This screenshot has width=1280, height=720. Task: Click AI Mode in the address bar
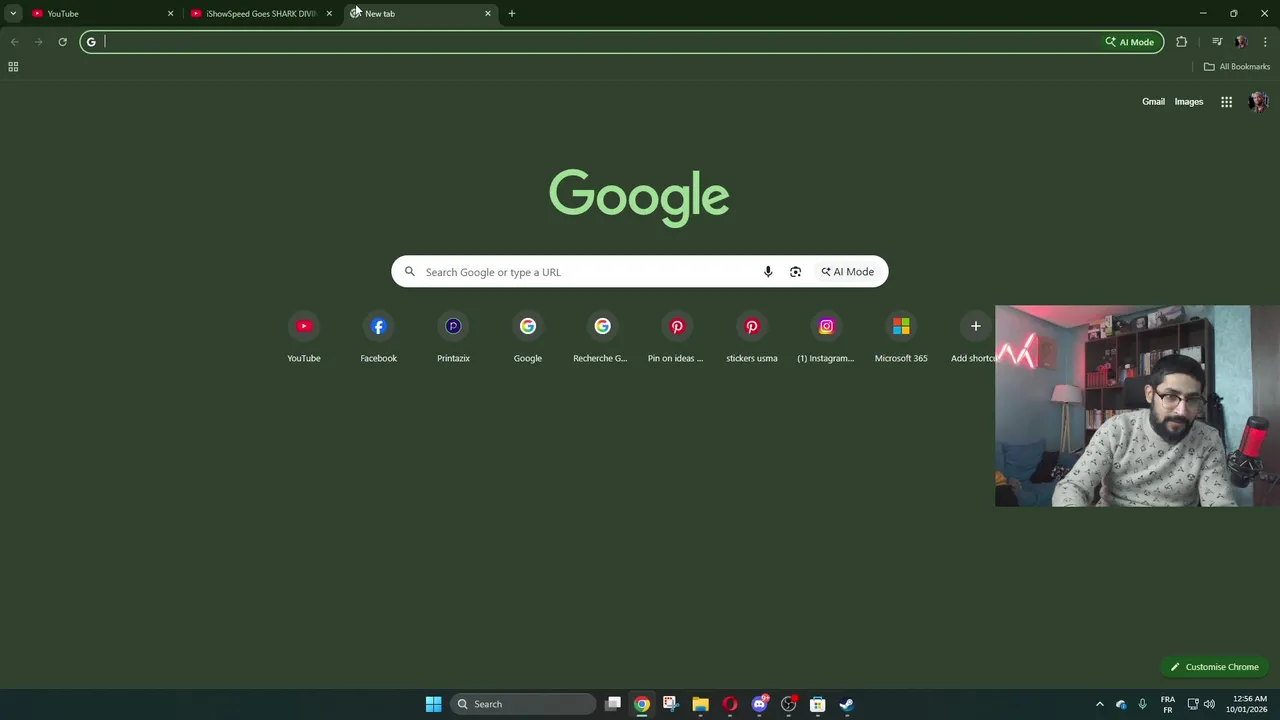click(x=1130, y=42)
